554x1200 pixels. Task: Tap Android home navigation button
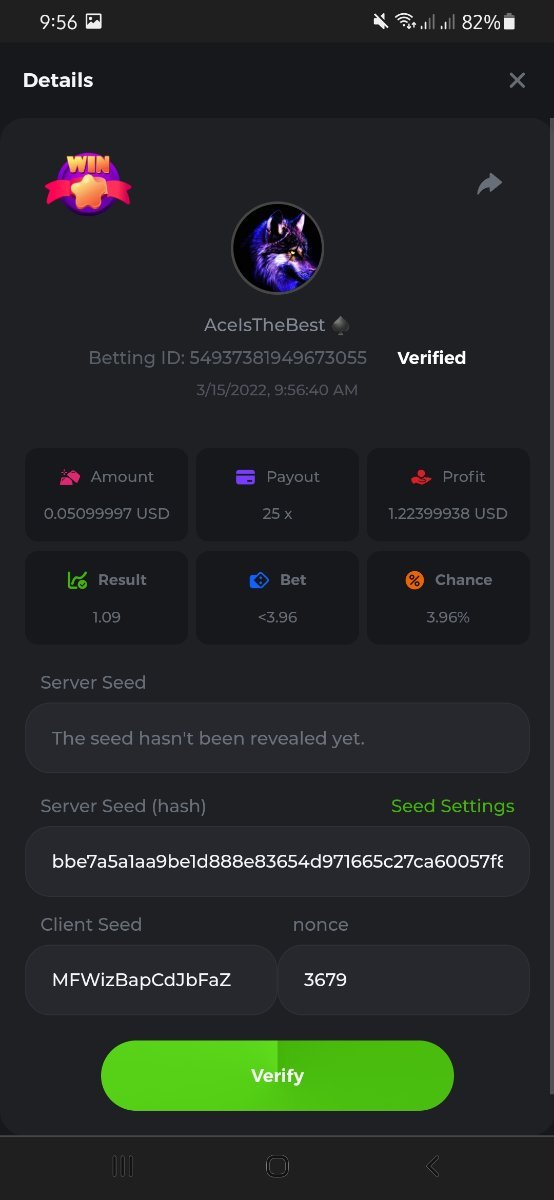pyautogui.click(x=277, y=1166)
